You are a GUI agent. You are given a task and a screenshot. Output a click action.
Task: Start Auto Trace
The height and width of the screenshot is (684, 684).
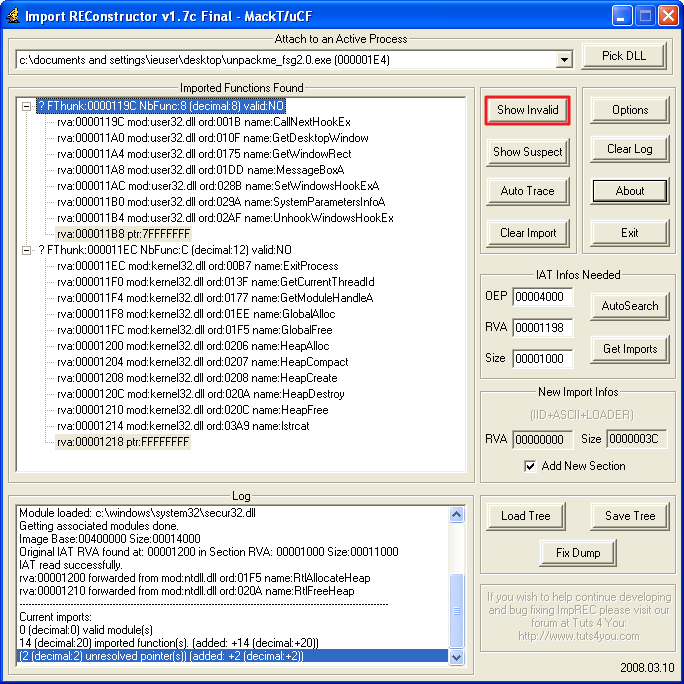(x=527, y=191)
